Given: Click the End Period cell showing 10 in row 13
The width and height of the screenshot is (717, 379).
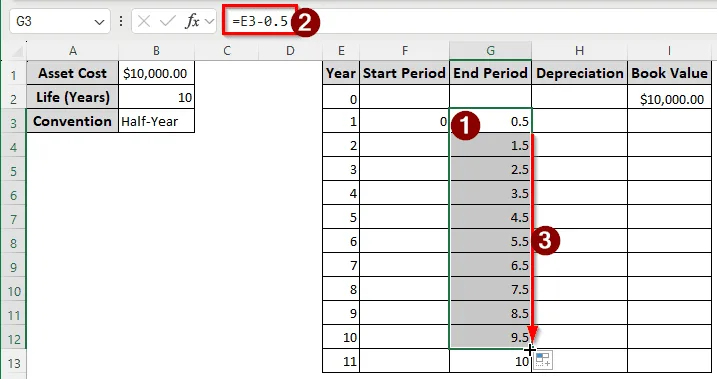Looking at the screenshot, I should tap(491, 361).
